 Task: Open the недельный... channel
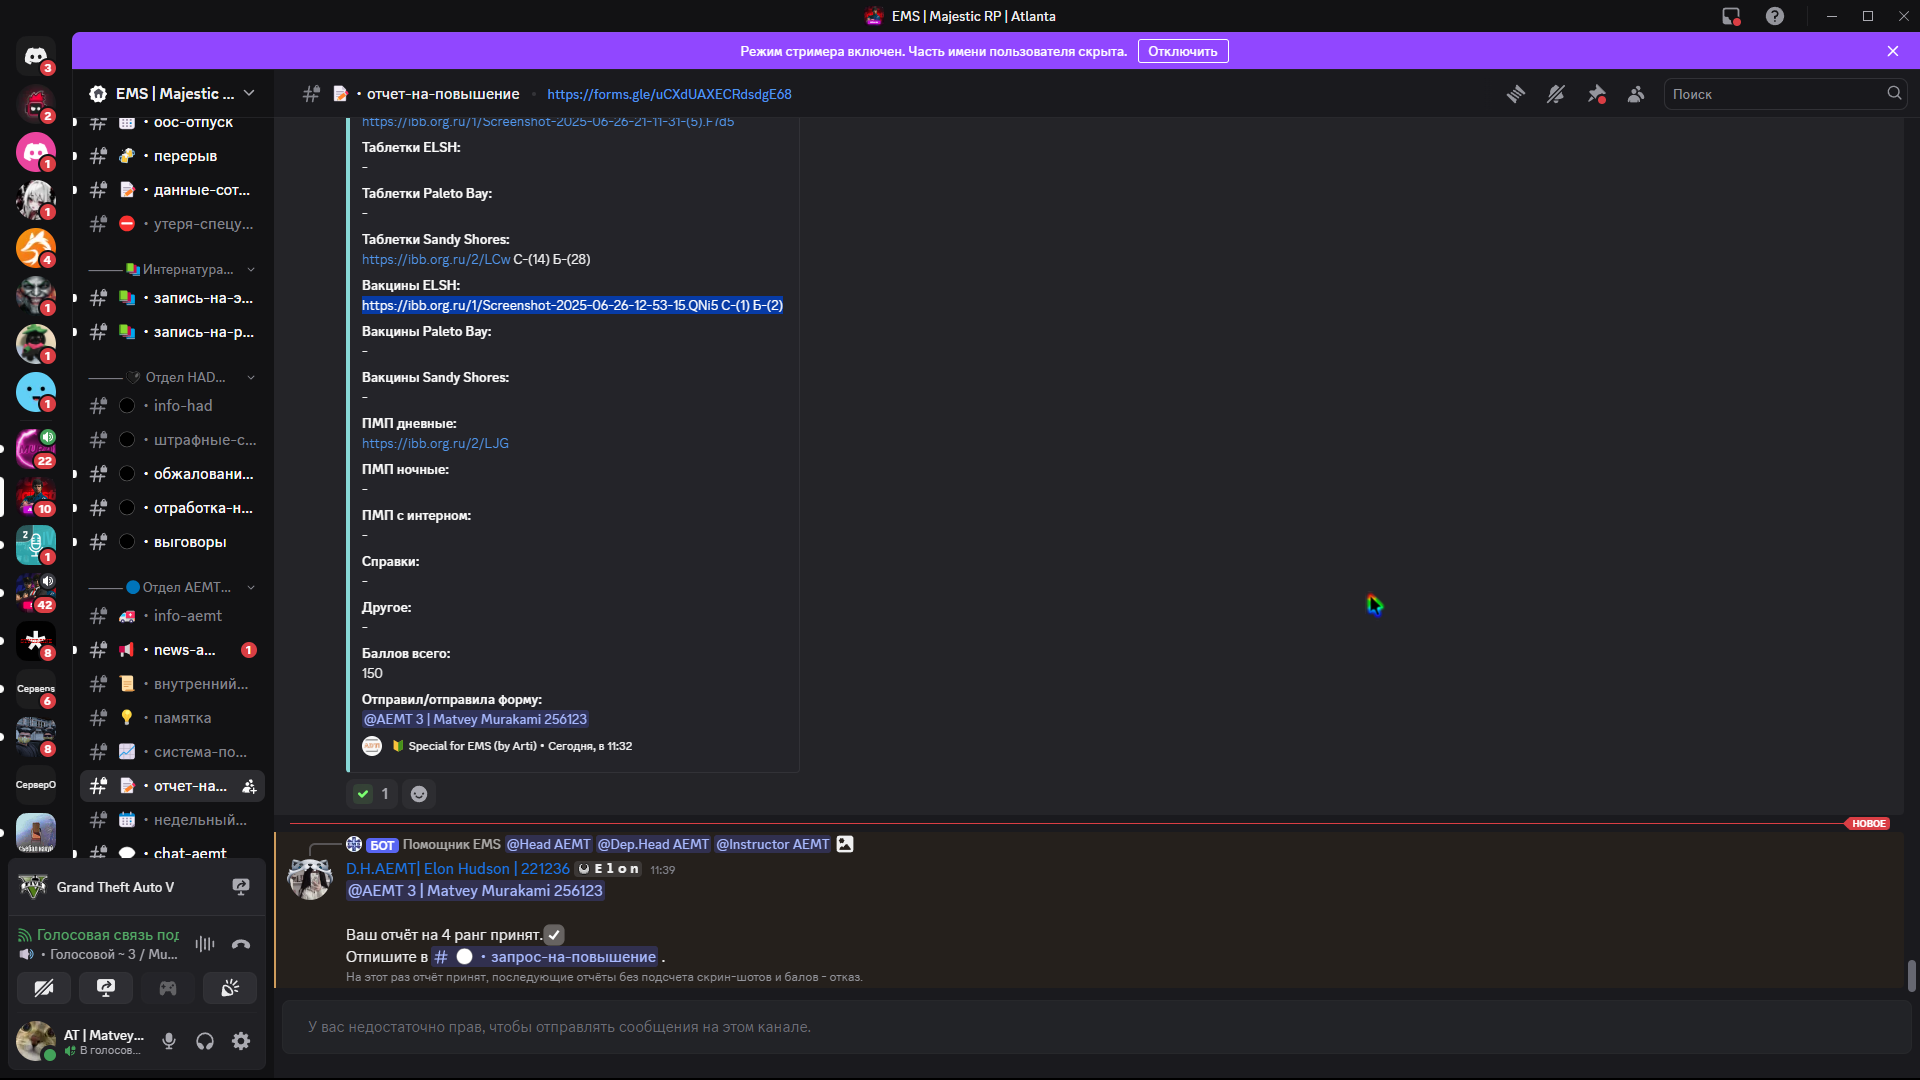click(172, 820)
